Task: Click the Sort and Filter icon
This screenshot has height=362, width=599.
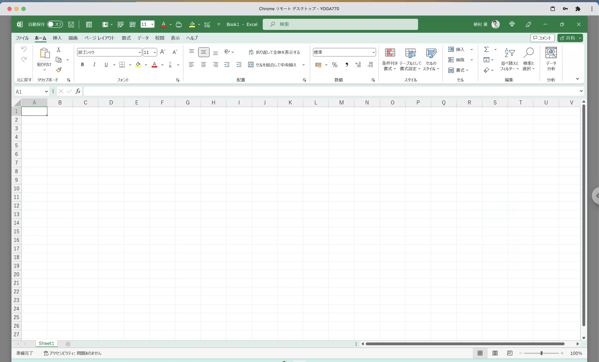Action: (x=509, y=53)
